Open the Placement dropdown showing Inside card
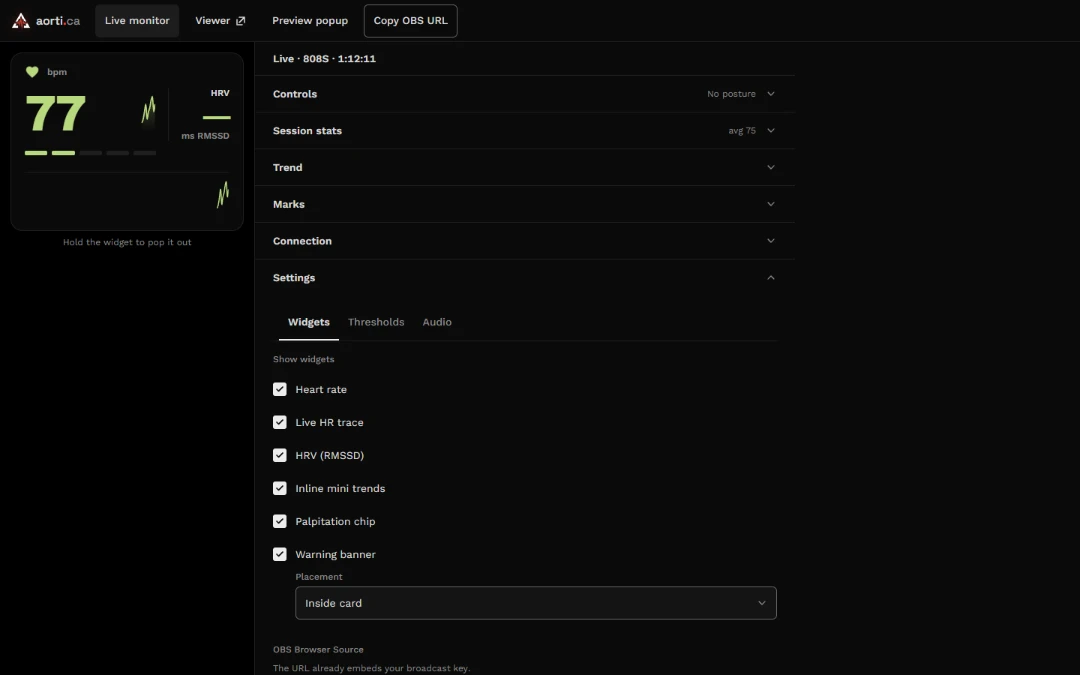 [536, 603]
